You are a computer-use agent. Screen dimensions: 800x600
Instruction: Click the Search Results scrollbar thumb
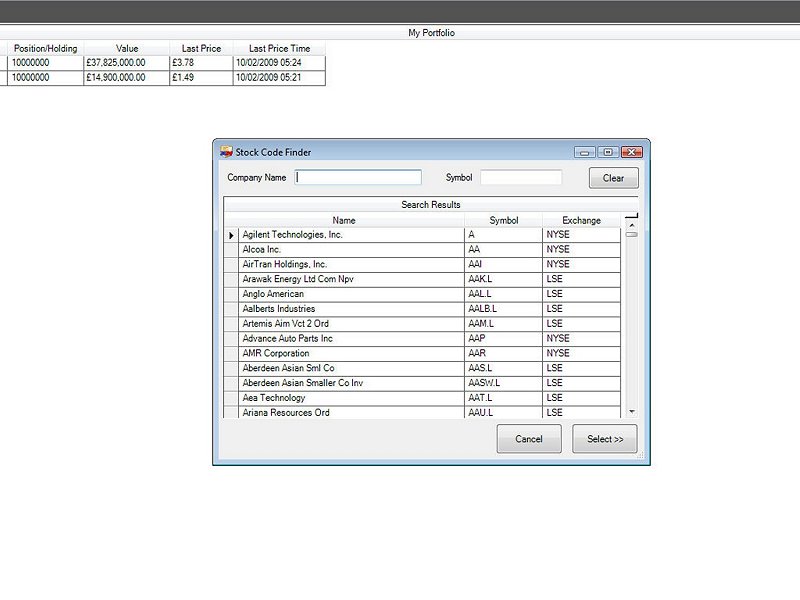[632, 235]
